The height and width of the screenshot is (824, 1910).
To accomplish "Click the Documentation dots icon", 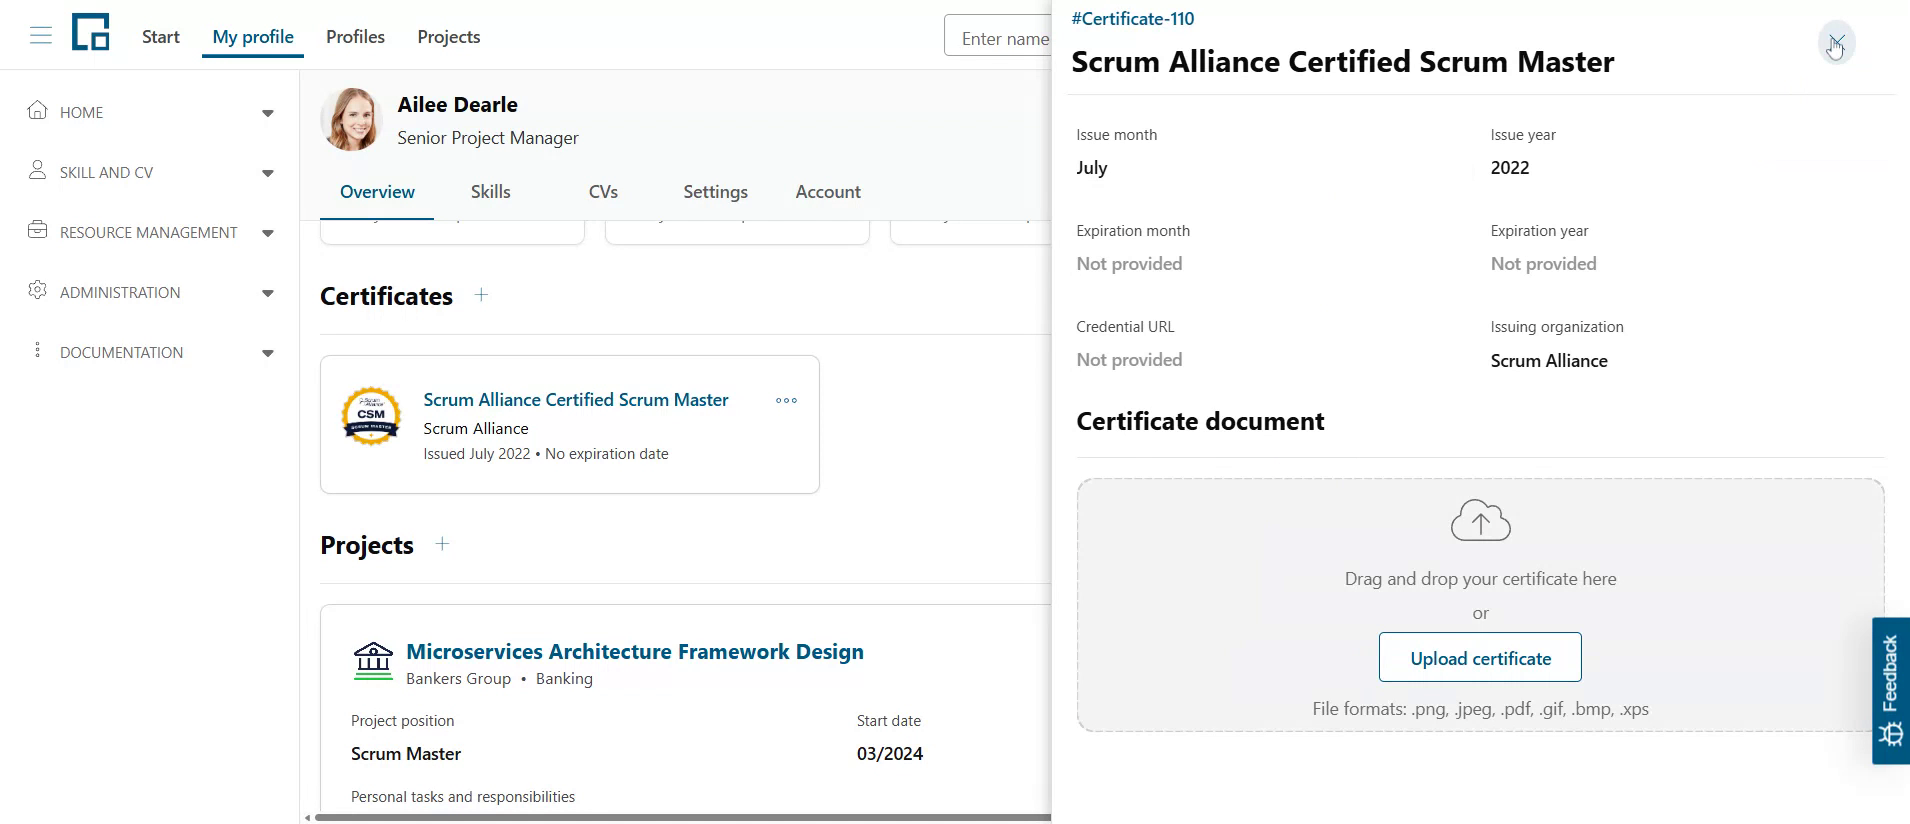I will click(38, 350).
